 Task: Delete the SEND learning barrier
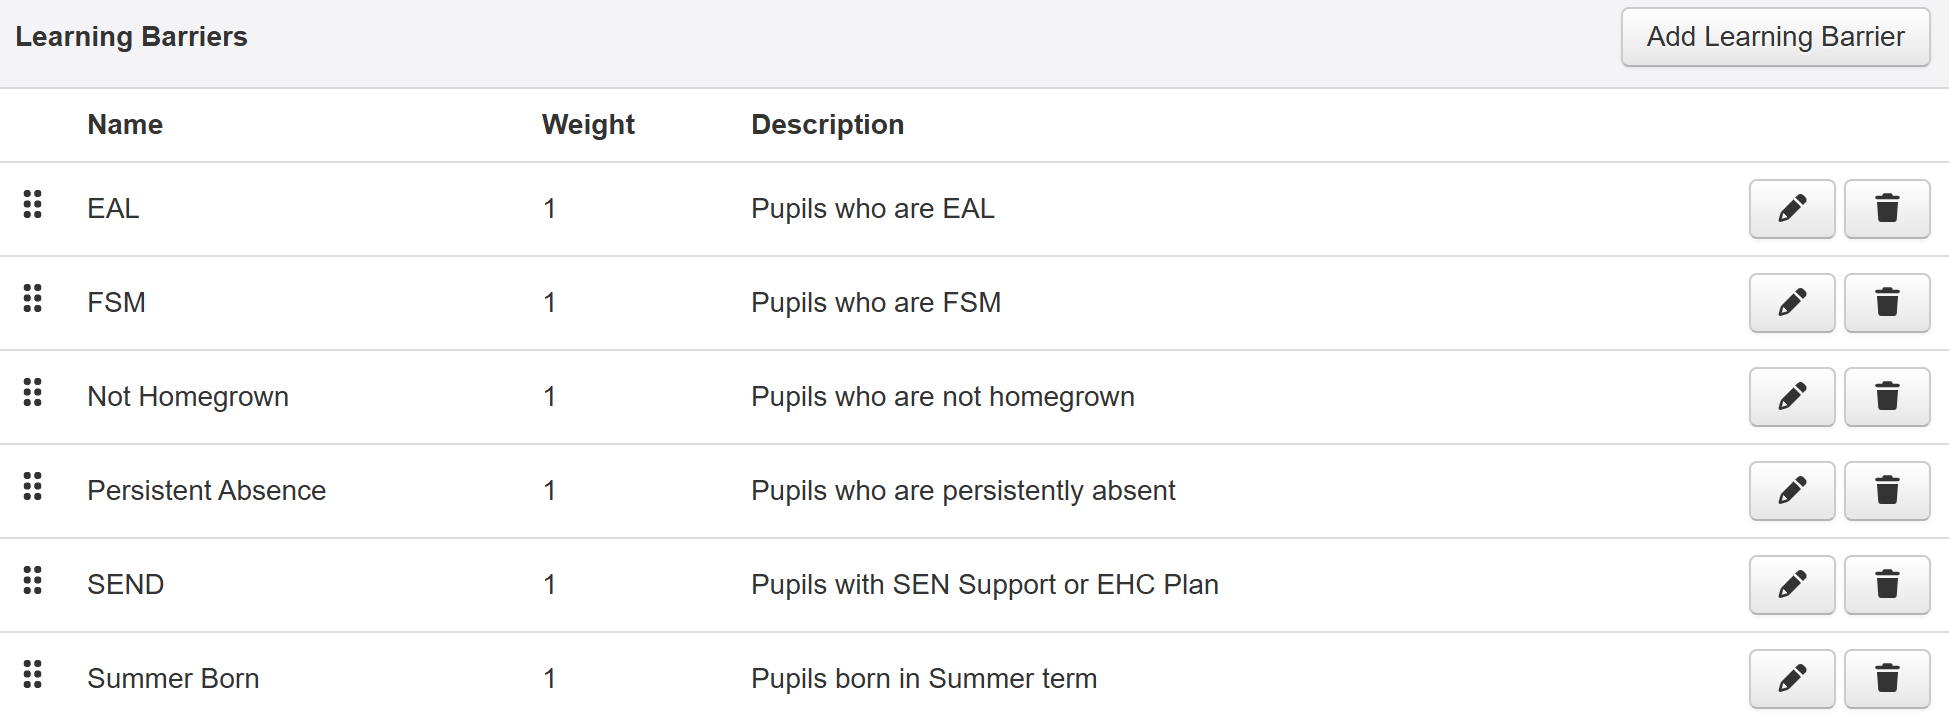point(1887,585)
